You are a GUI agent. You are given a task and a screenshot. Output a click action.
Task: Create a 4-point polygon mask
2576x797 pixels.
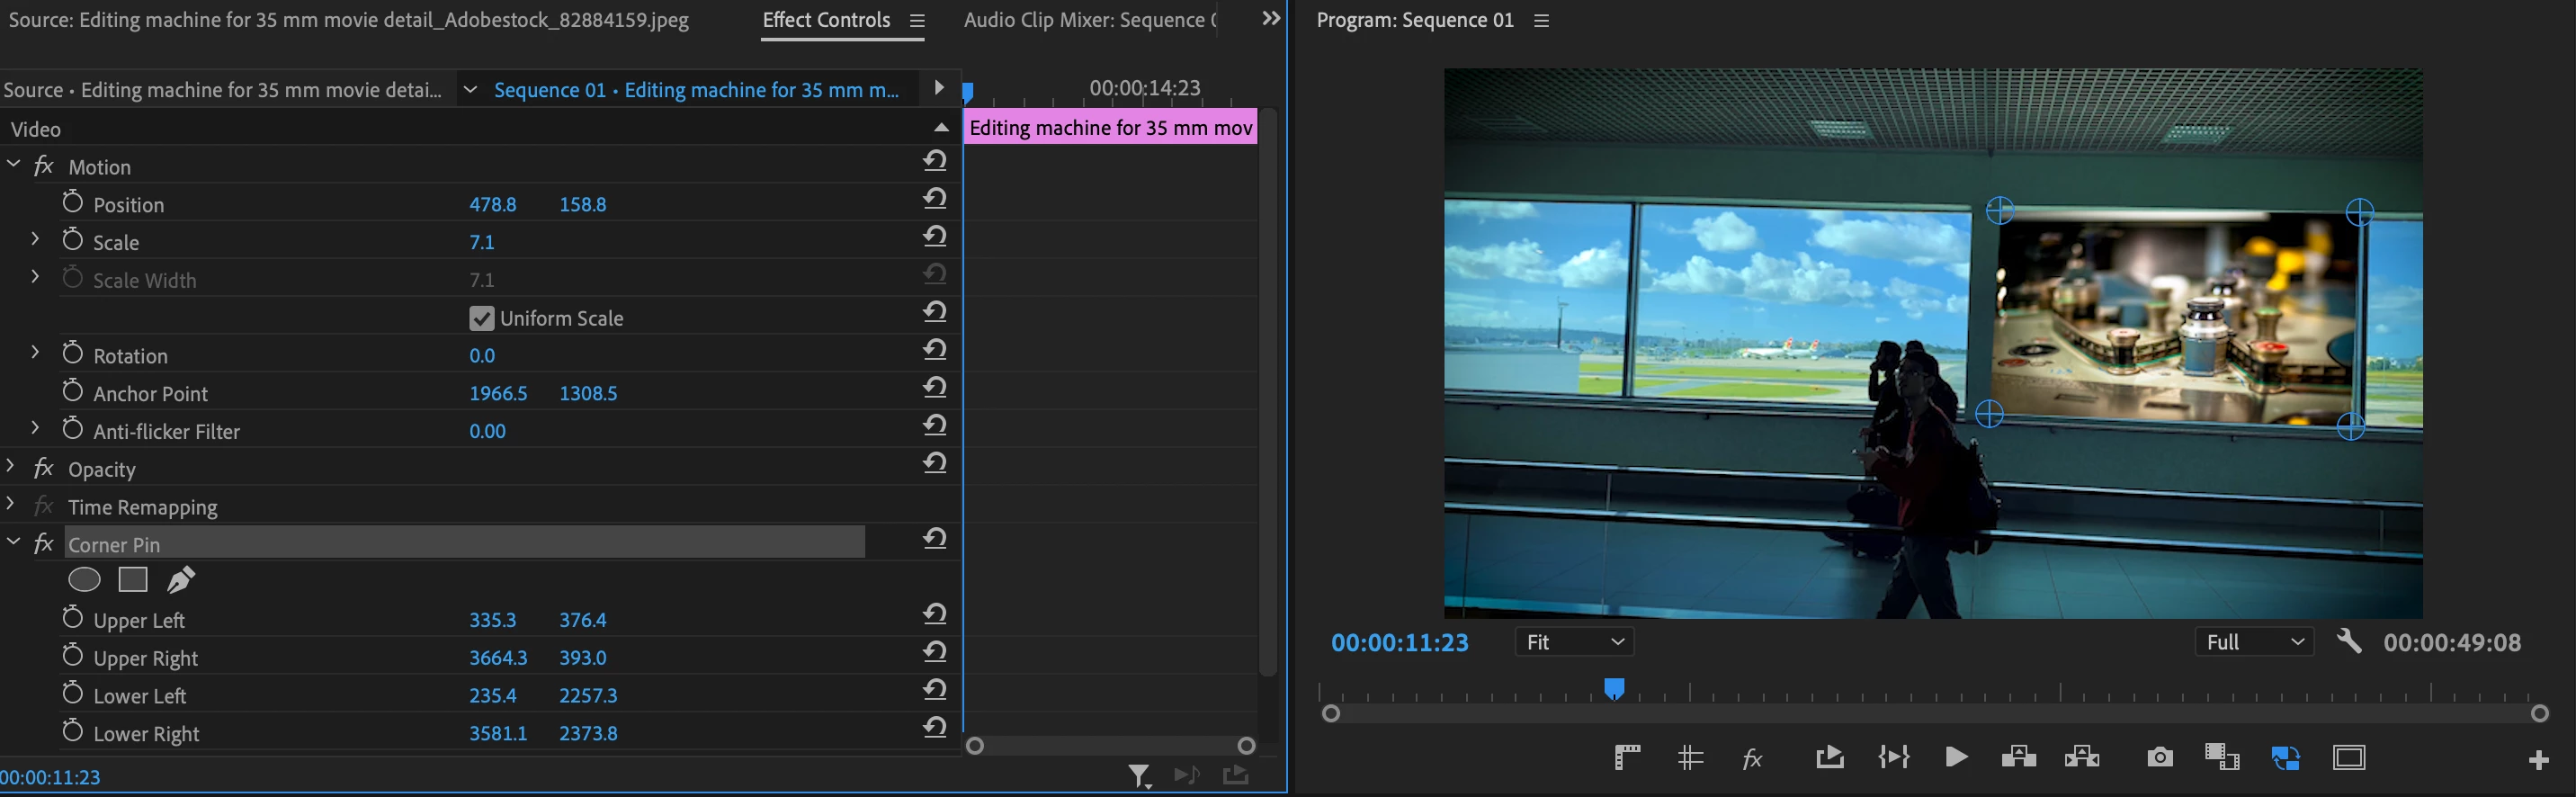point(133,579)
